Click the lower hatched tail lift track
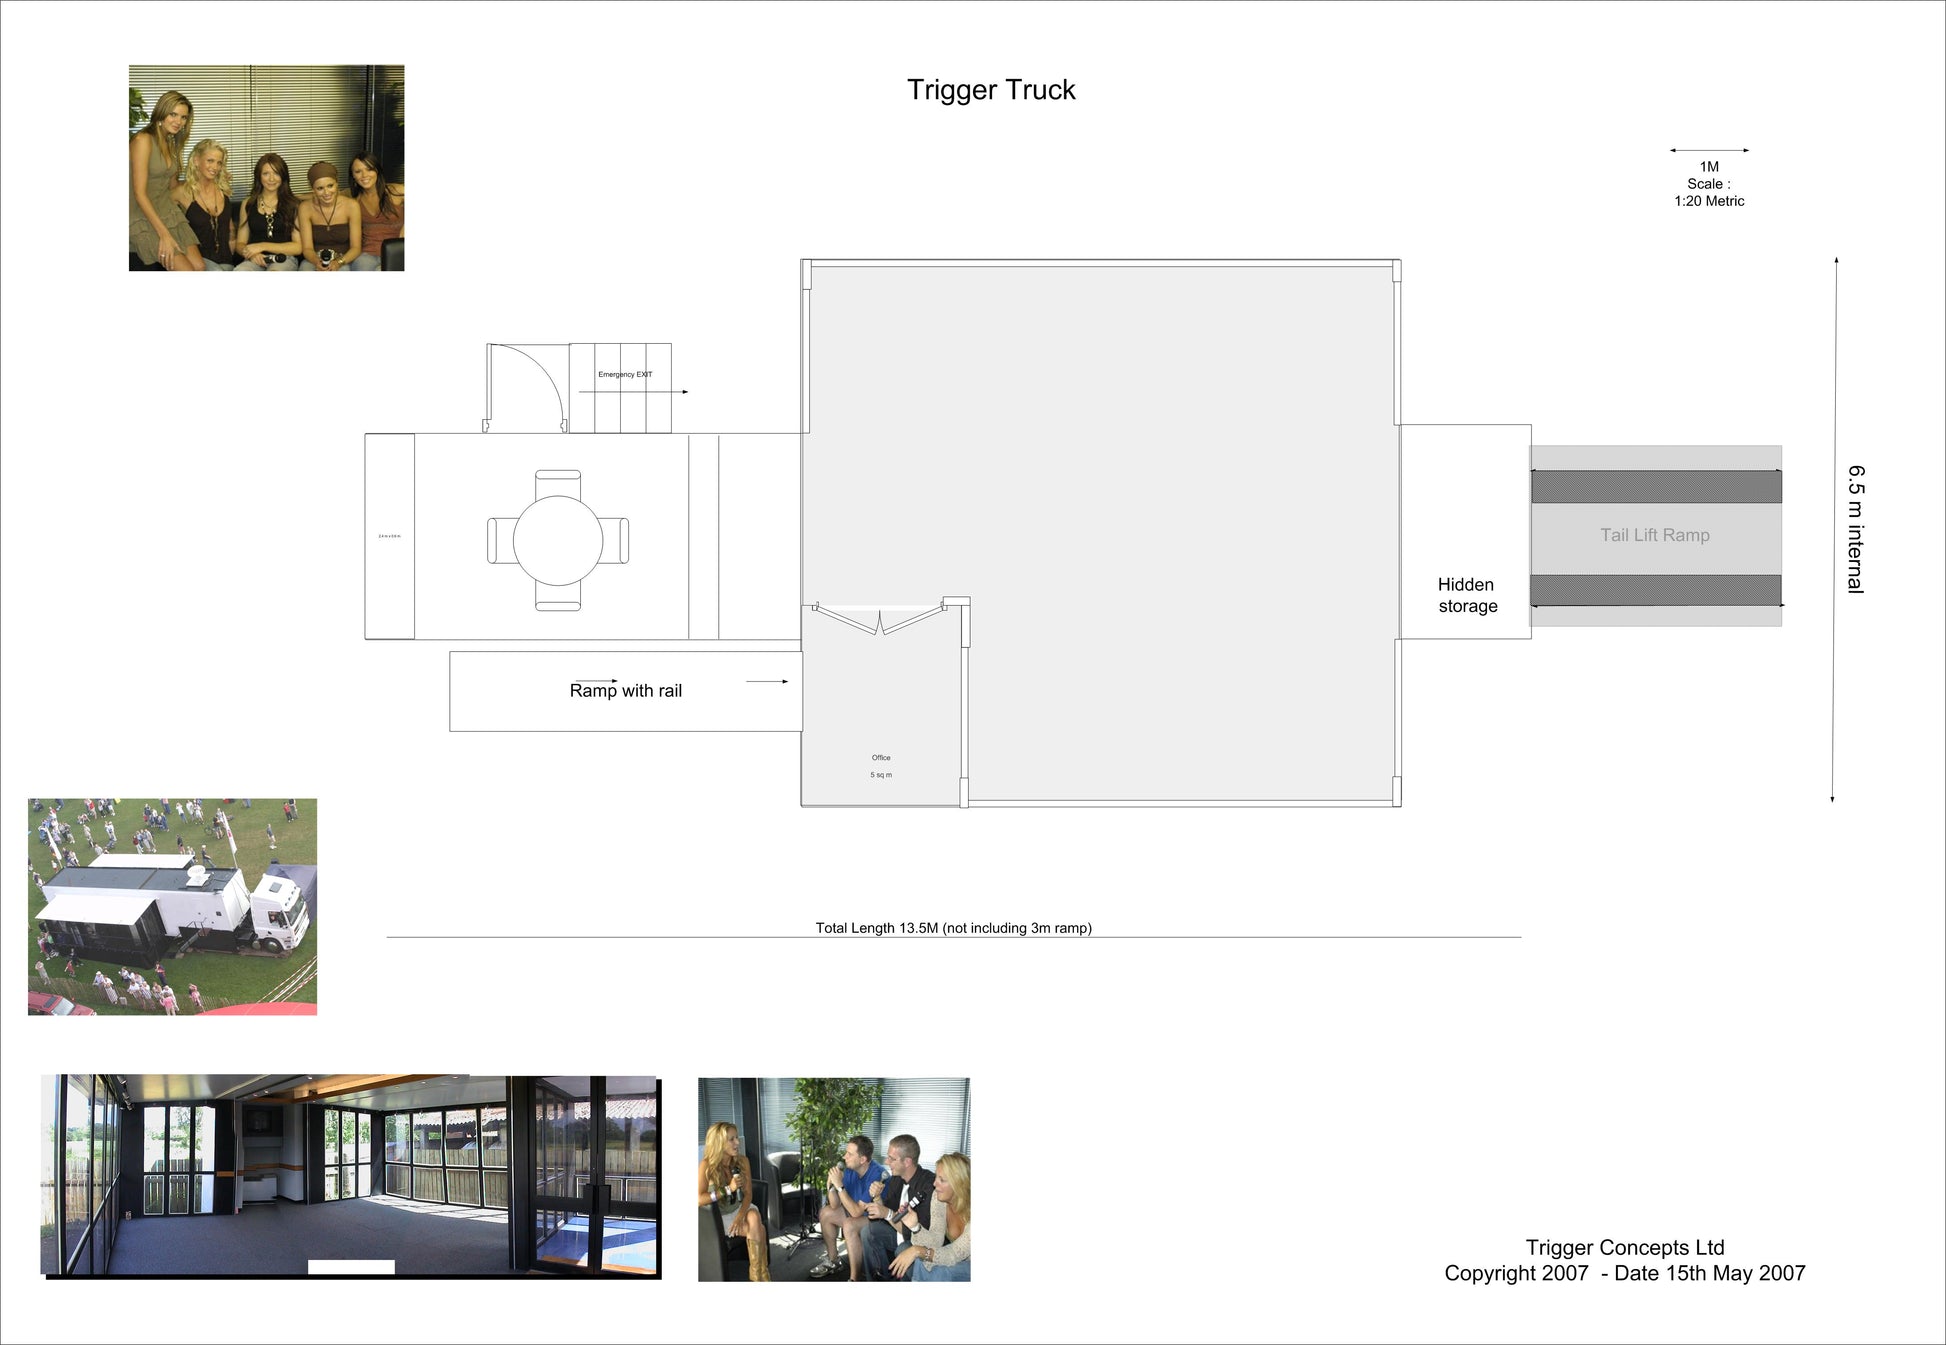 [1655, 590]
